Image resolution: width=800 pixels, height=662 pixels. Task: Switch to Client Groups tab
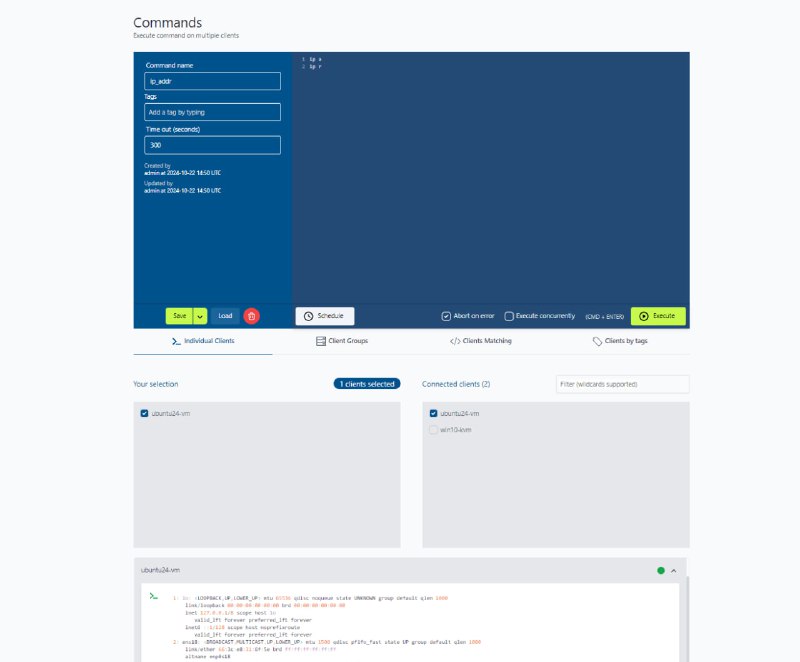coord(342,341)
